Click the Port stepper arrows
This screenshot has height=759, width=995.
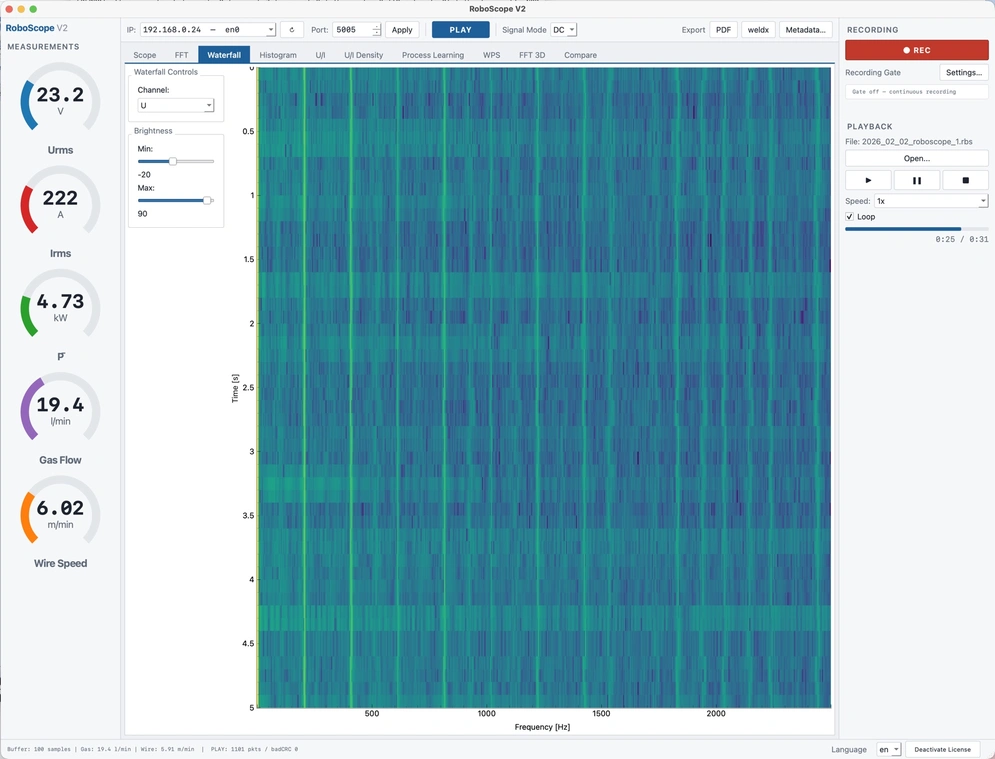pyautogui.click(x=376, y=30)
